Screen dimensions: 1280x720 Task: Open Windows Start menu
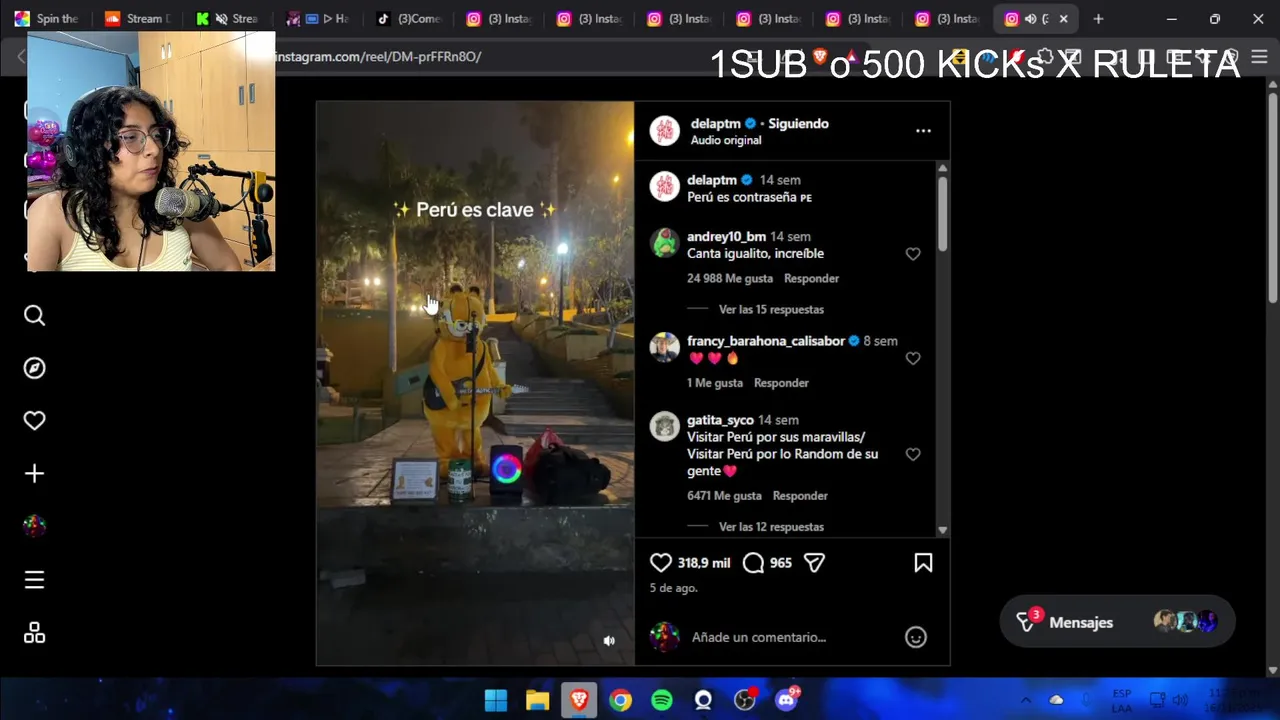[x=496, y=700]
